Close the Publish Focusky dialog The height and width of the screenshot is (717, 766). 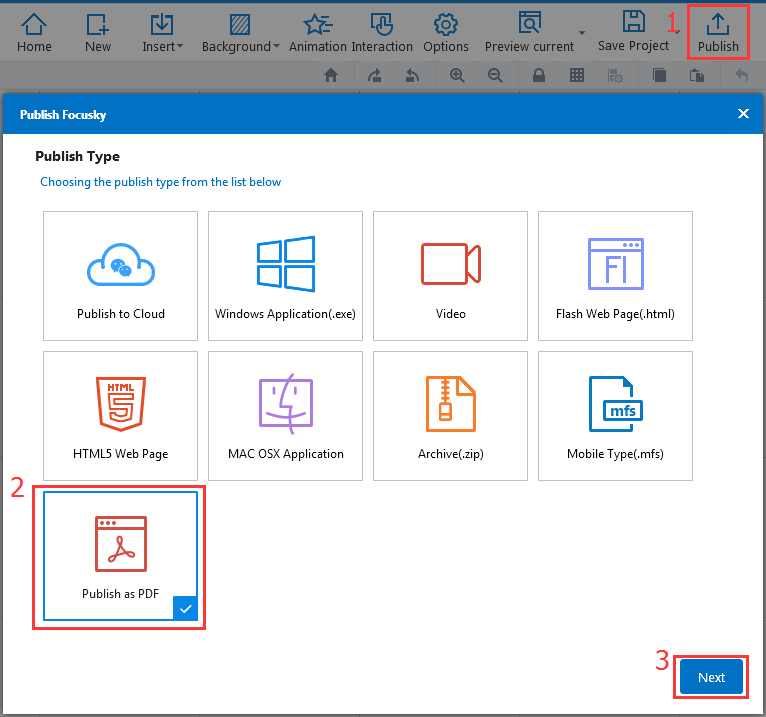(x=743, y=114)
